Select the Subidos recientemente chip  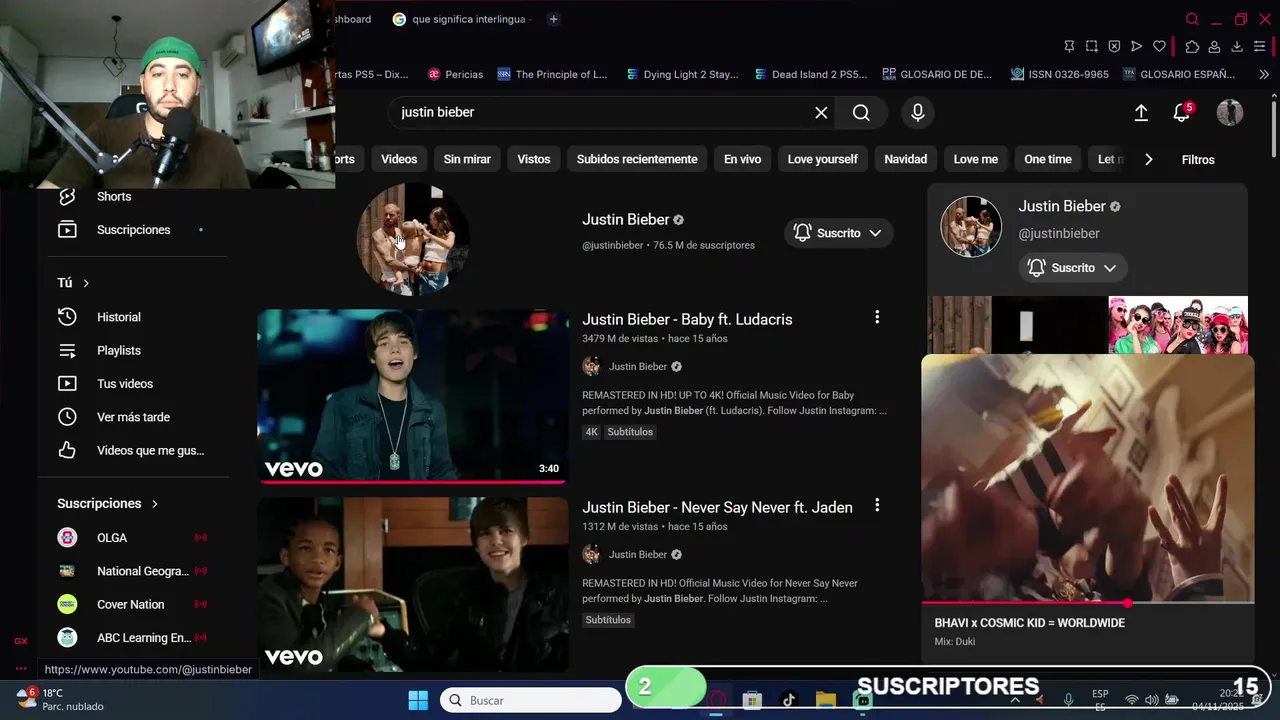(x=637, y=159)
